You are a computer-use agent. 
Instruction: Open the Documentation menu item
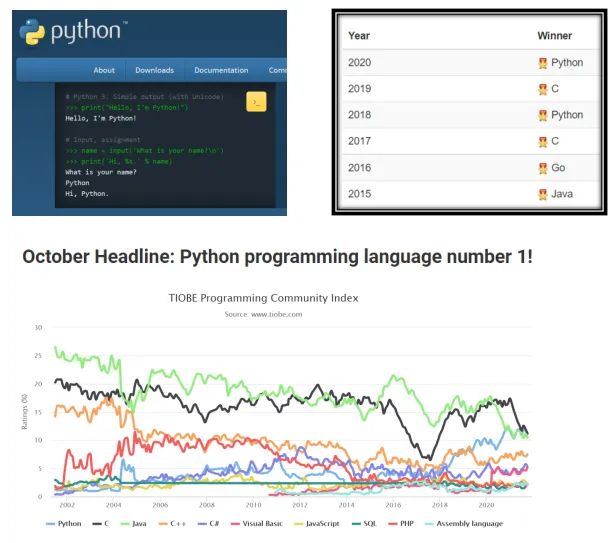click(221, 70)
